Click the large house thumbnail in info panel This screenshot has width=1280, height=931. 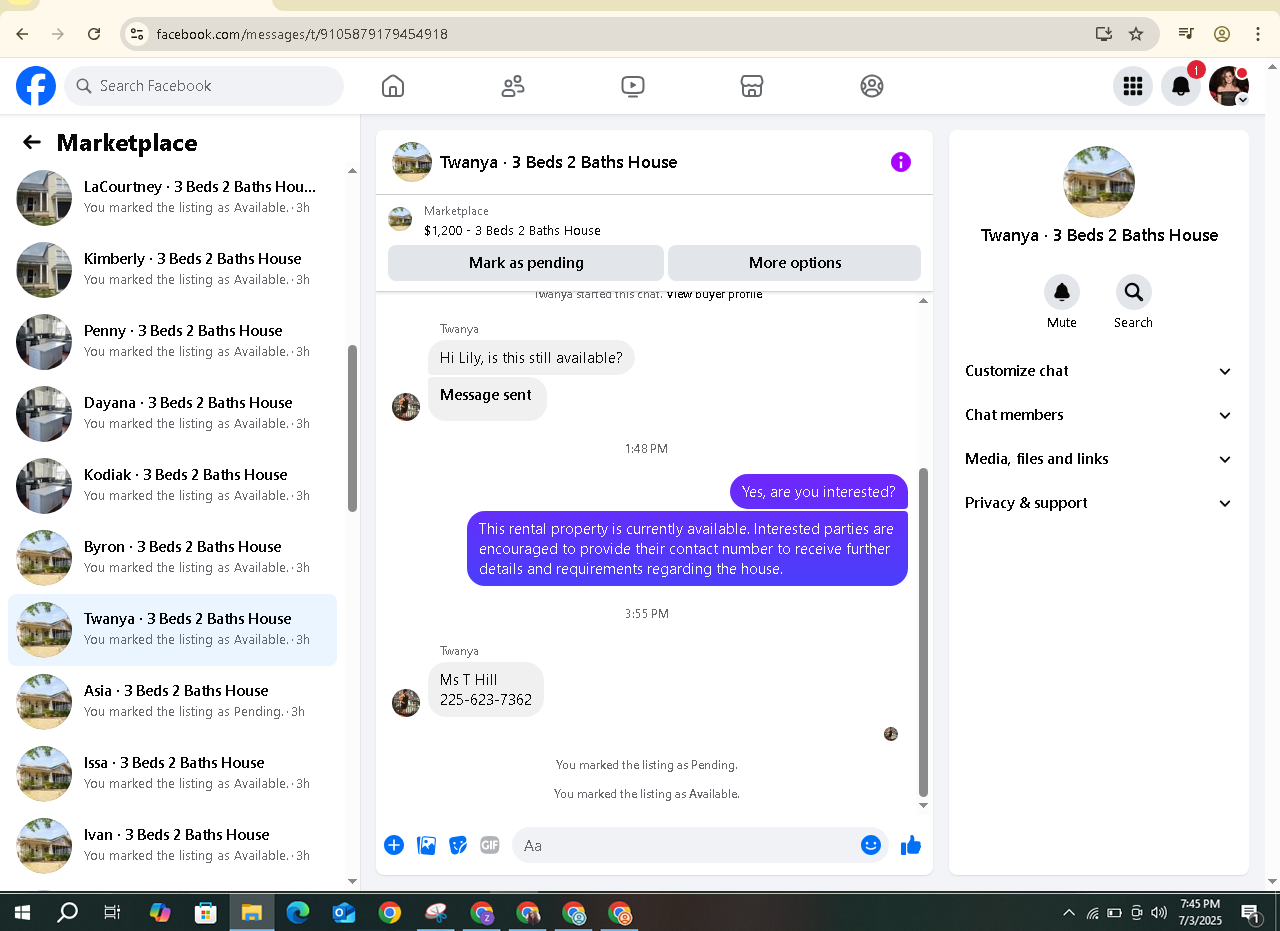pyautogui.click(x=1099, y=182)
